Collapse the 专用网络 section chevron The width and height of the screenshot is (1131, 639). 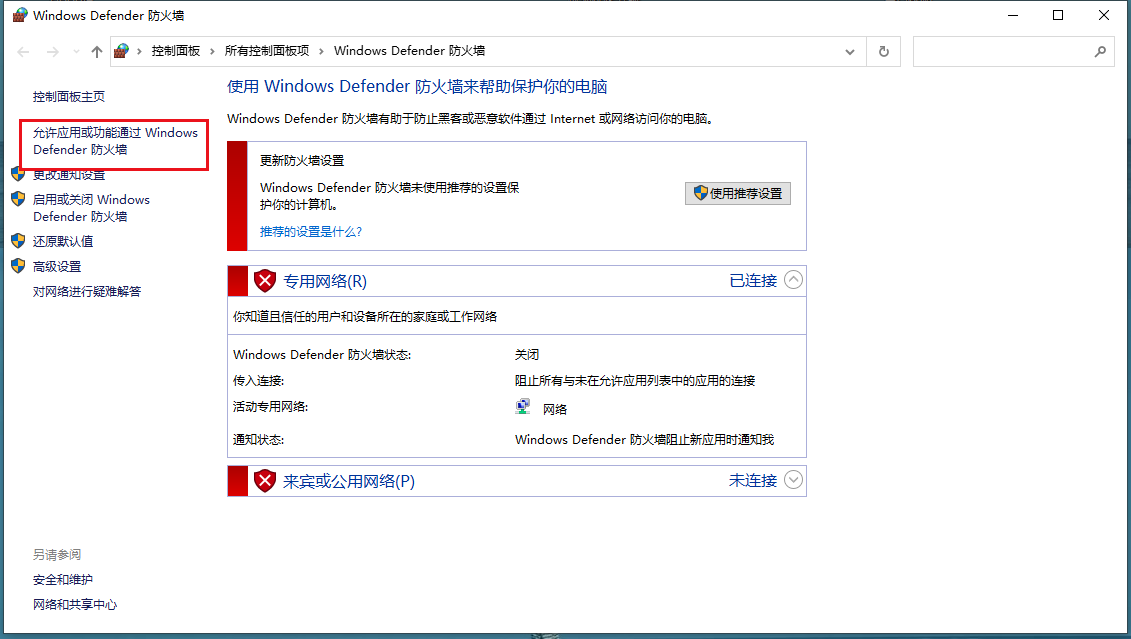(x=793, y=280)
